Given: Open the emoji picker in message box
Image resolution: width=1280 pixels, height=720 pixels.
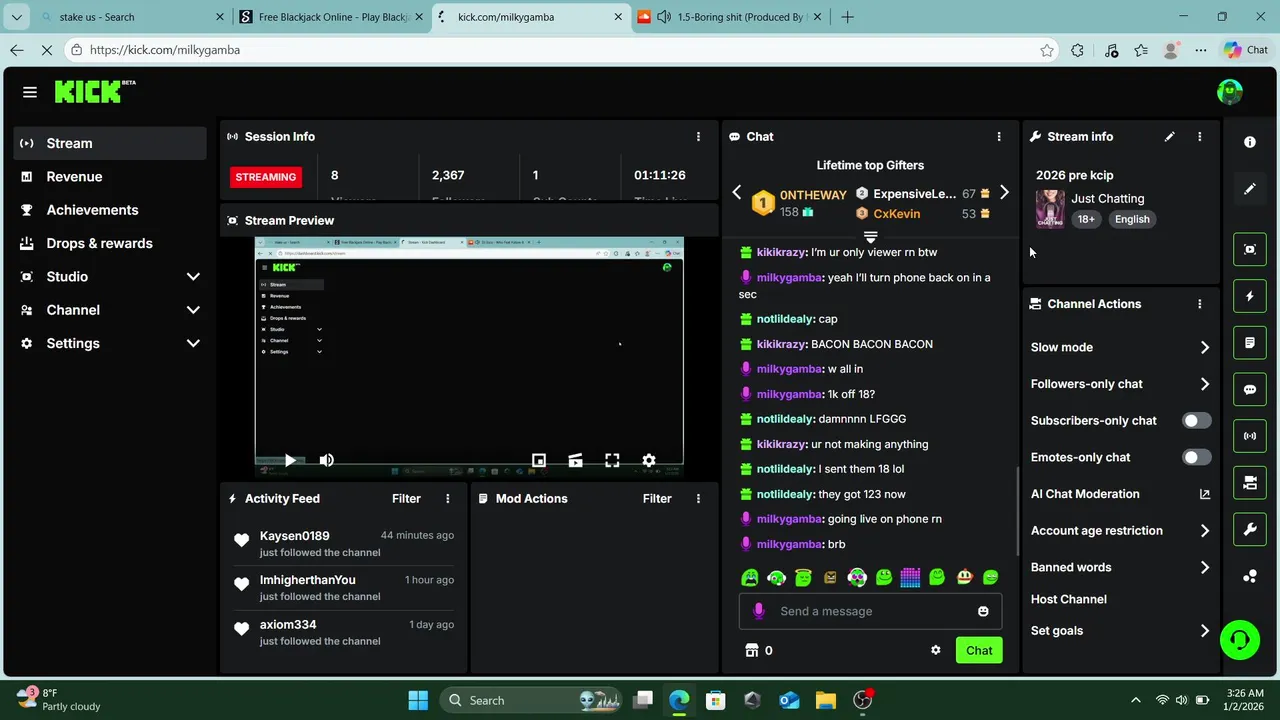Looking at the screenshot, I should click(x=983, y=611).
